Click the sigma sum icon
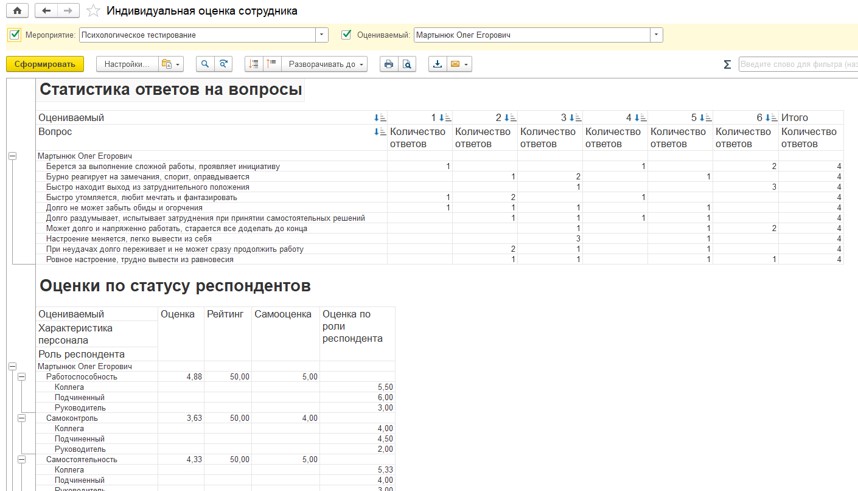The width and height of the screenshot is (858, 491). 727,65
